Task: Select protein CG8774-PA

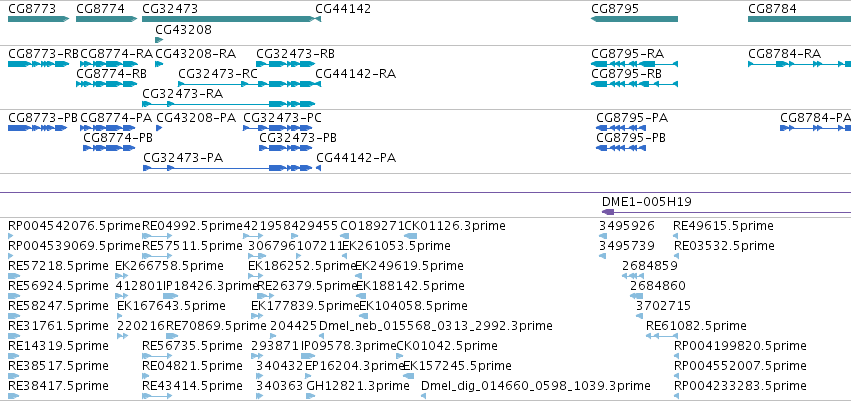Action: [x=108, y=128]
